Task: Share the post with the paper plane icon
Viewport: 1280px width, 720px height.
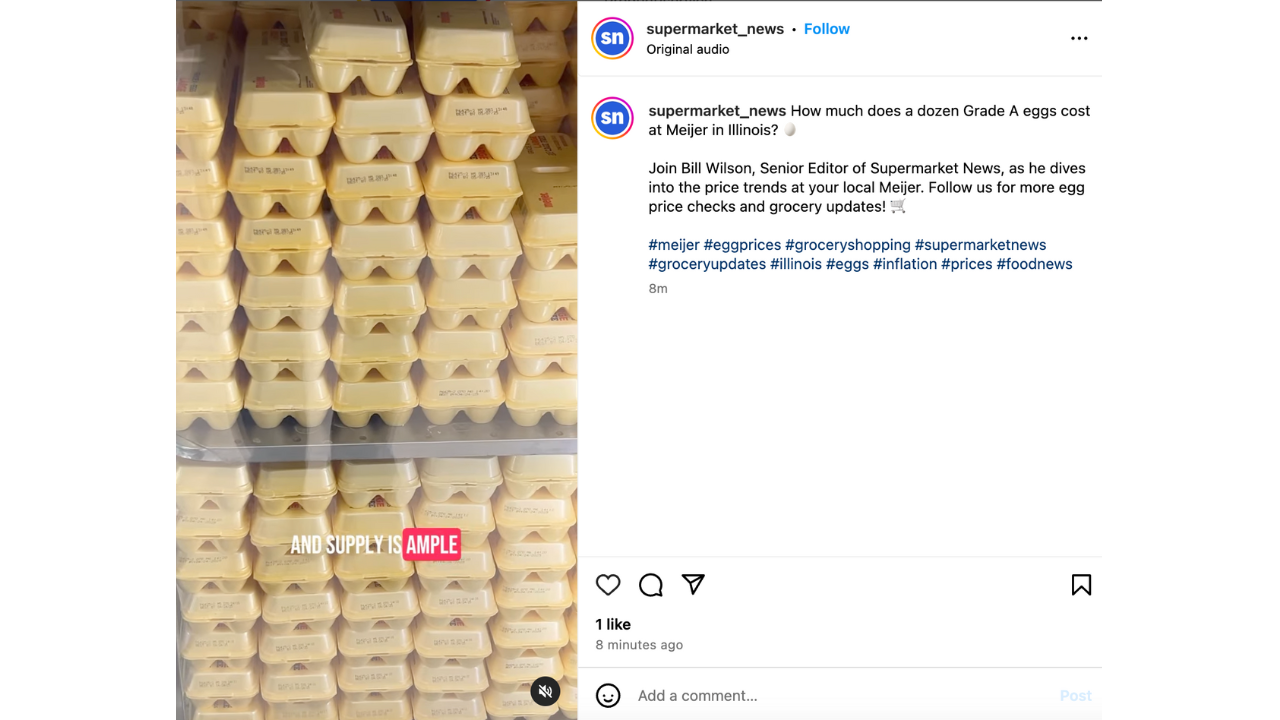Action: 693,585
